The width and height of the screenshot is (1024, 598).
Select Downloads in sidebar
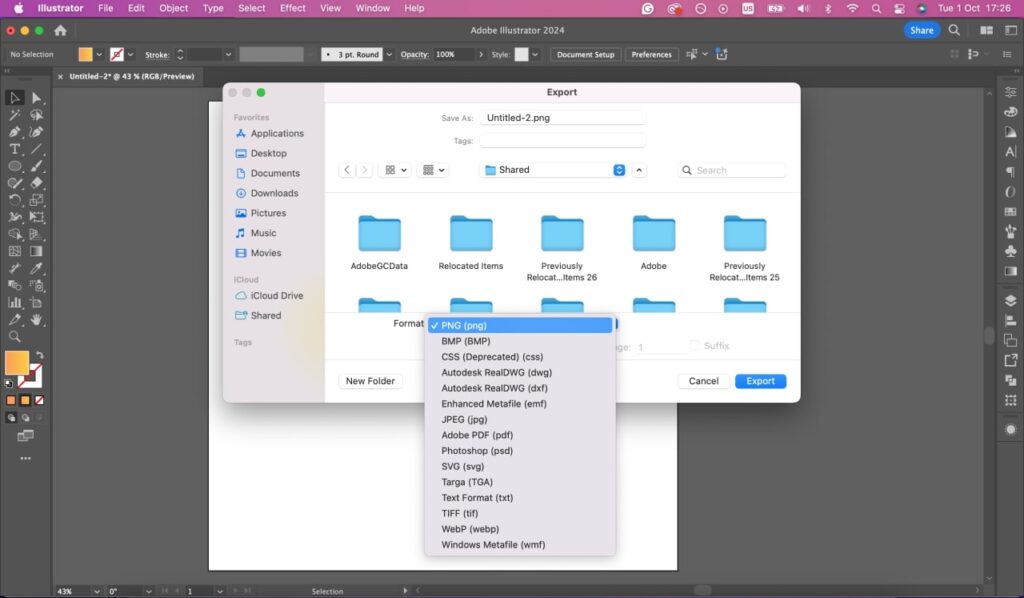[x=274, y=193]
